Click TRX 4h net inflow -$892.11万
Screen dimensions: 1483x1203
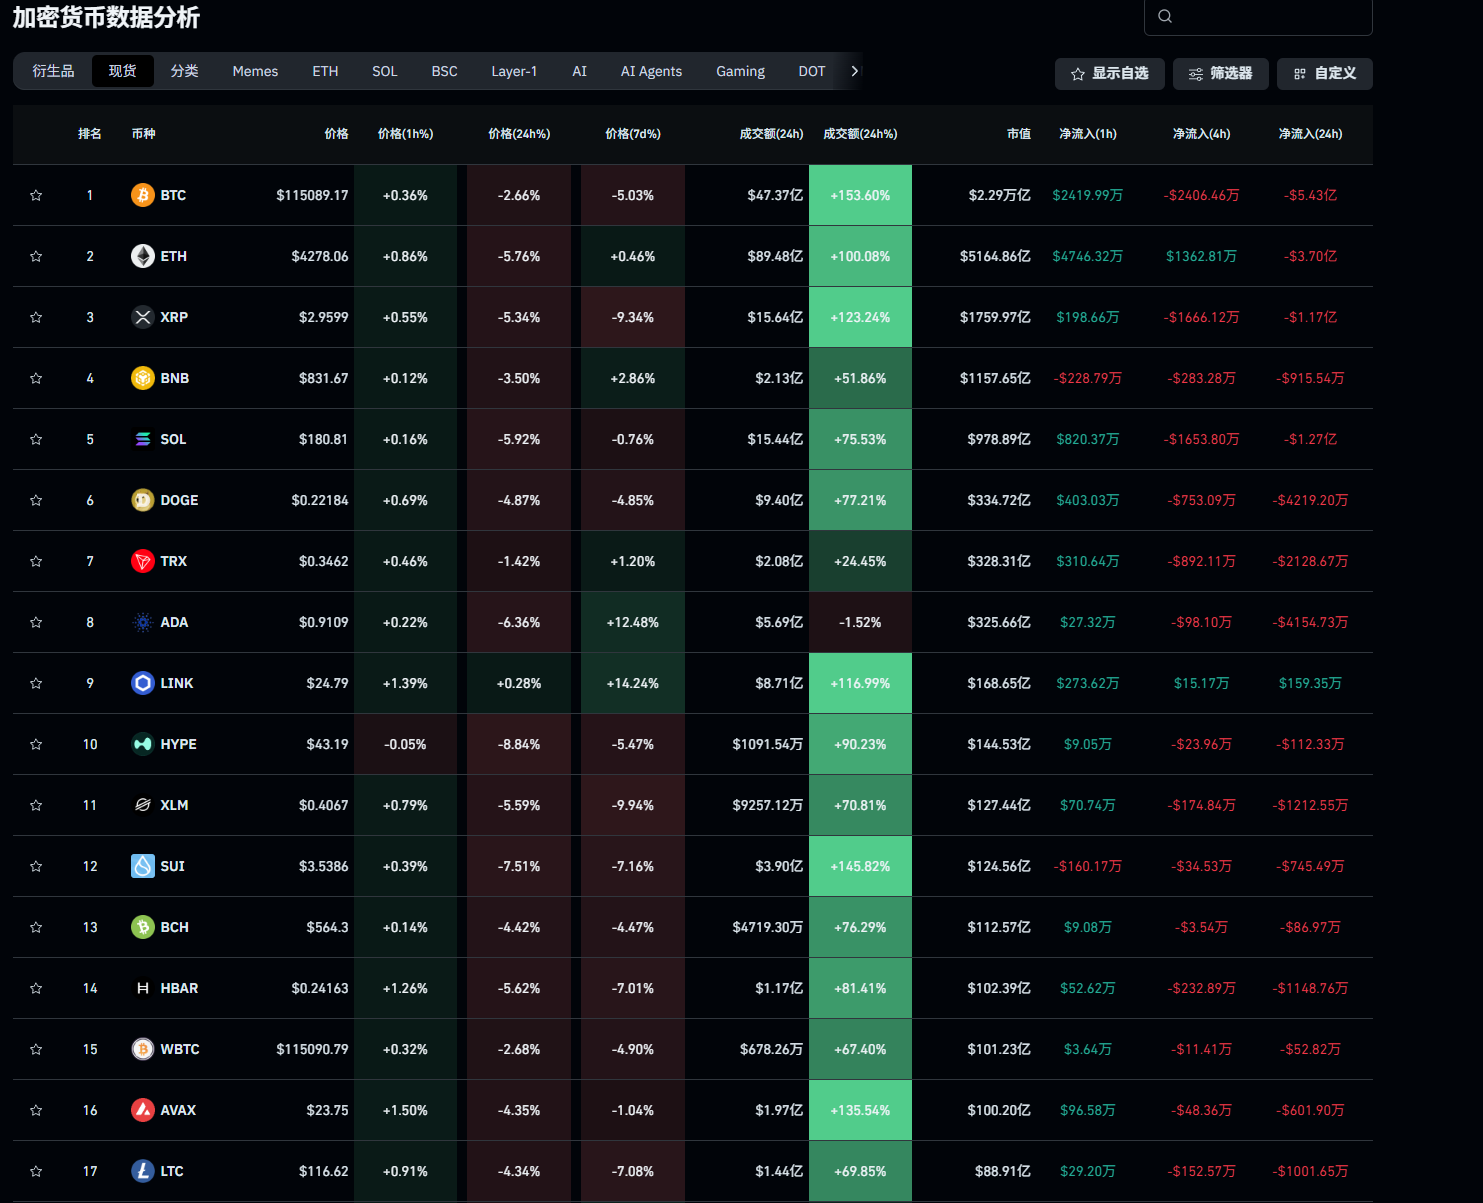point(1201,561)
